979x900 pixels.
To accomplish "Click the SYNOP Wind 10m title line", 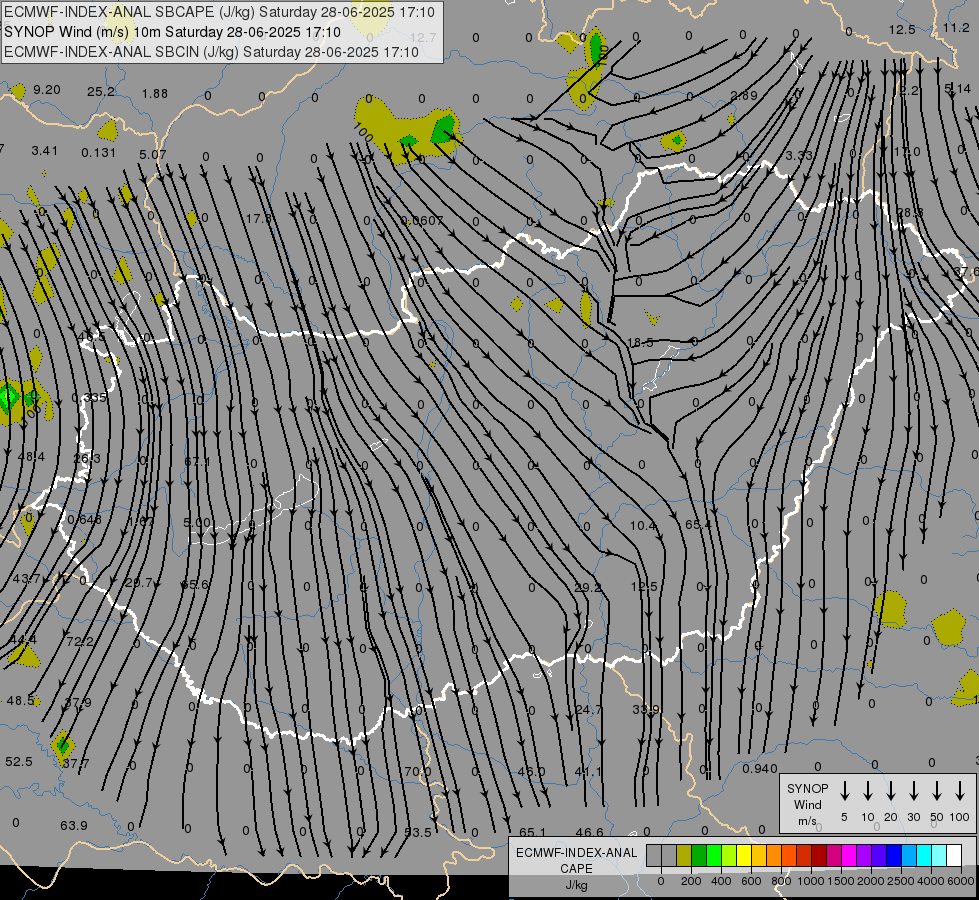I will pos(172,32).
